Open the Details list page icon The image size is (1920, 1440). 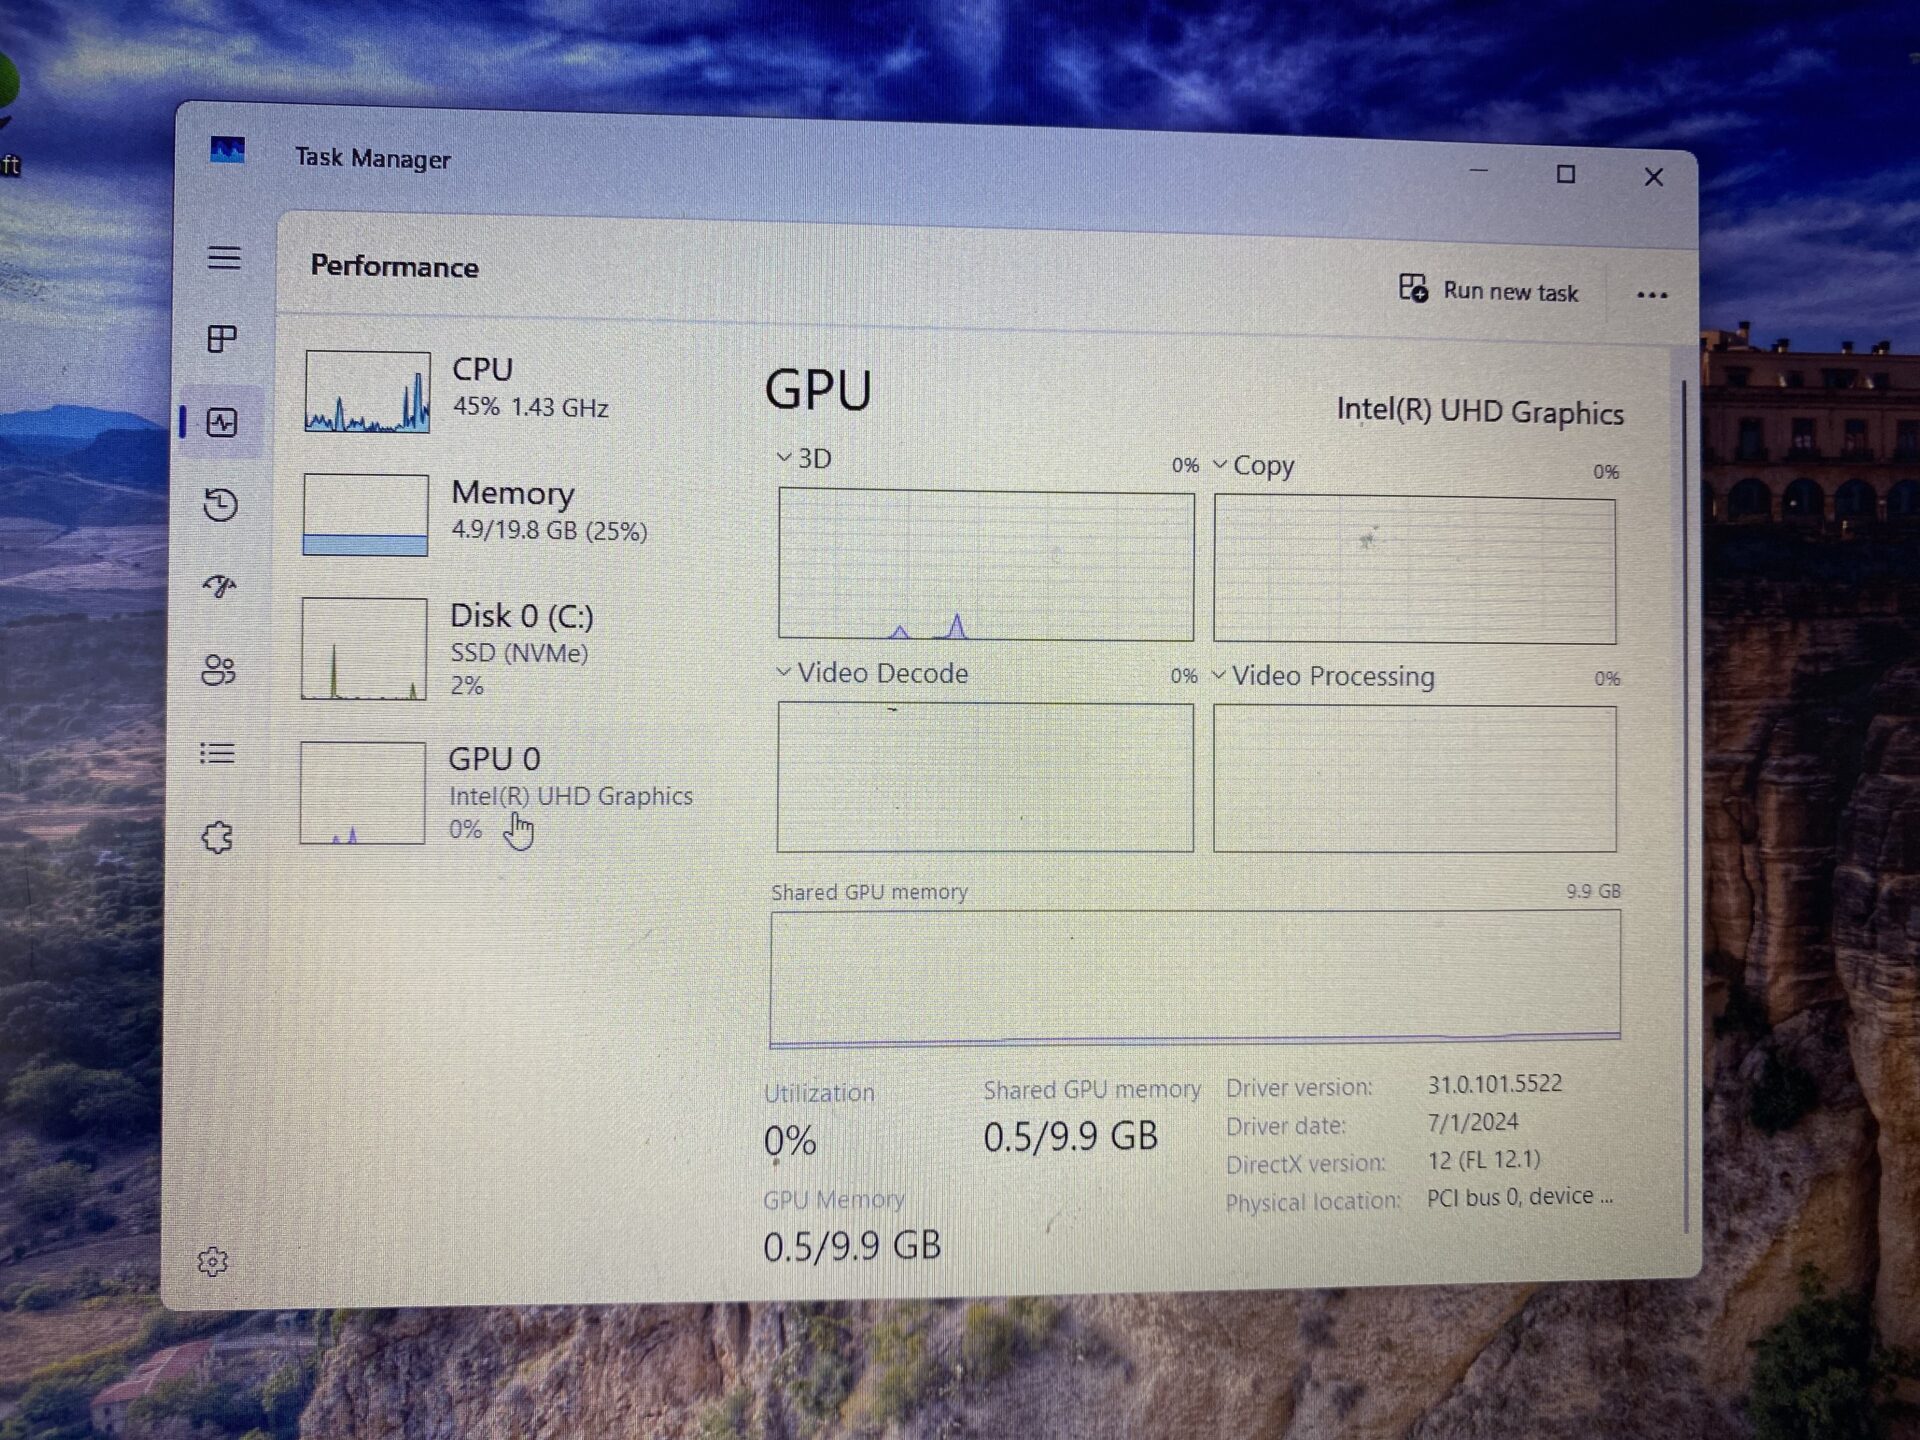coord(218,753)
